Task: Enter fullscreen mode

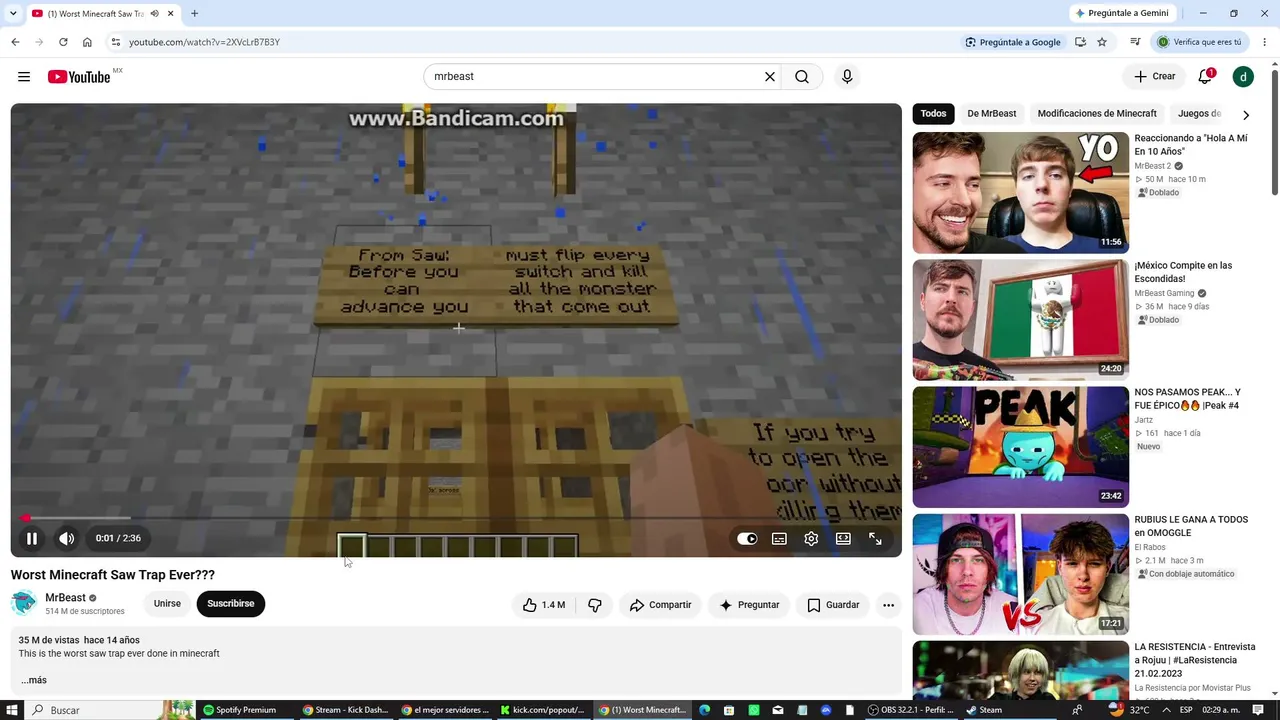Action: point(875,539)
